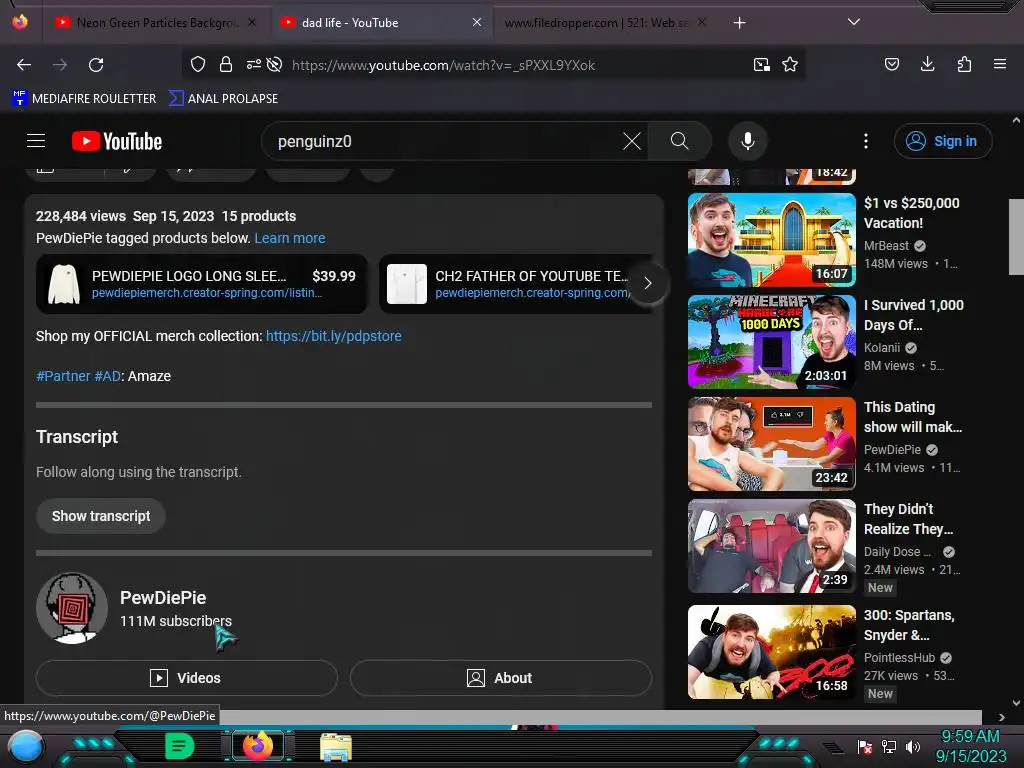Open a new tab with the plus button

739,23
